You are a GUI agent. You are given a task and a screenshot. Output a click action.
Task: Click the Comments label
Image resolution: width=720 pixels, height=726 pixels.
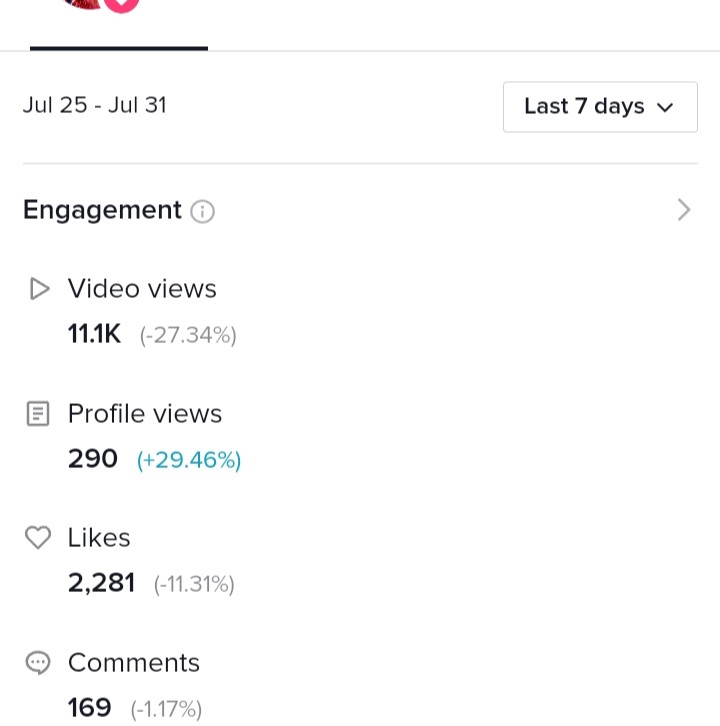click(x=134, y=663)
